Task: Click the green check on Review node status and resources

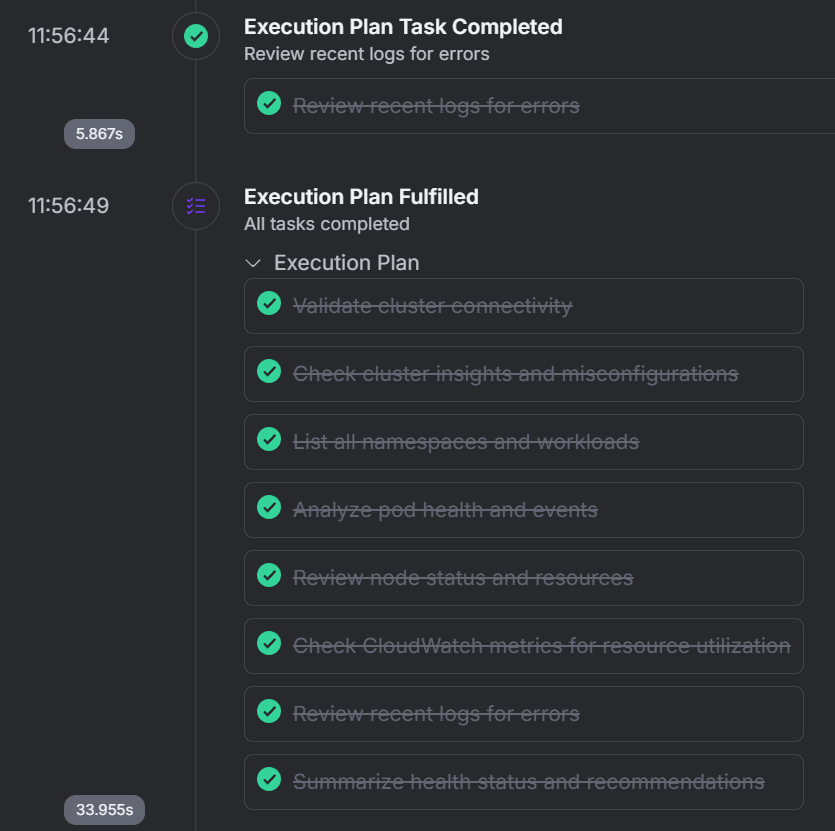Action: [269, 575]
